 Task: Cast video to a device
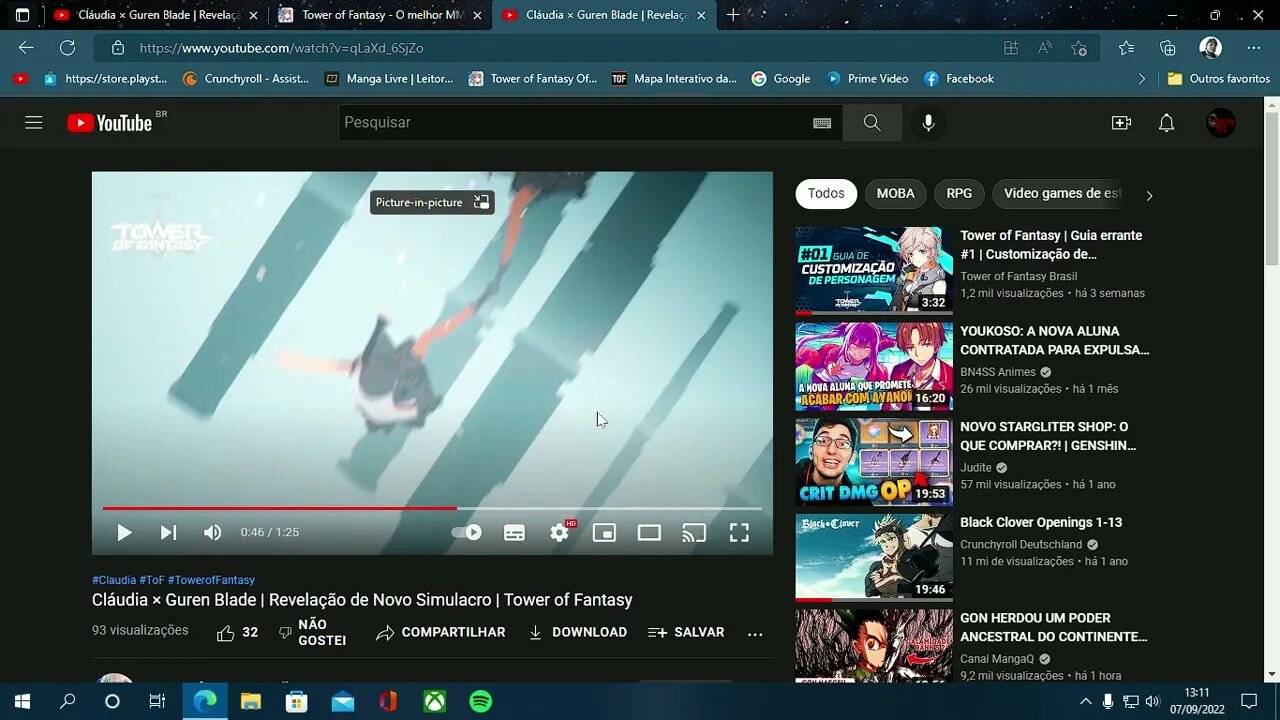[x=694, y=533]
